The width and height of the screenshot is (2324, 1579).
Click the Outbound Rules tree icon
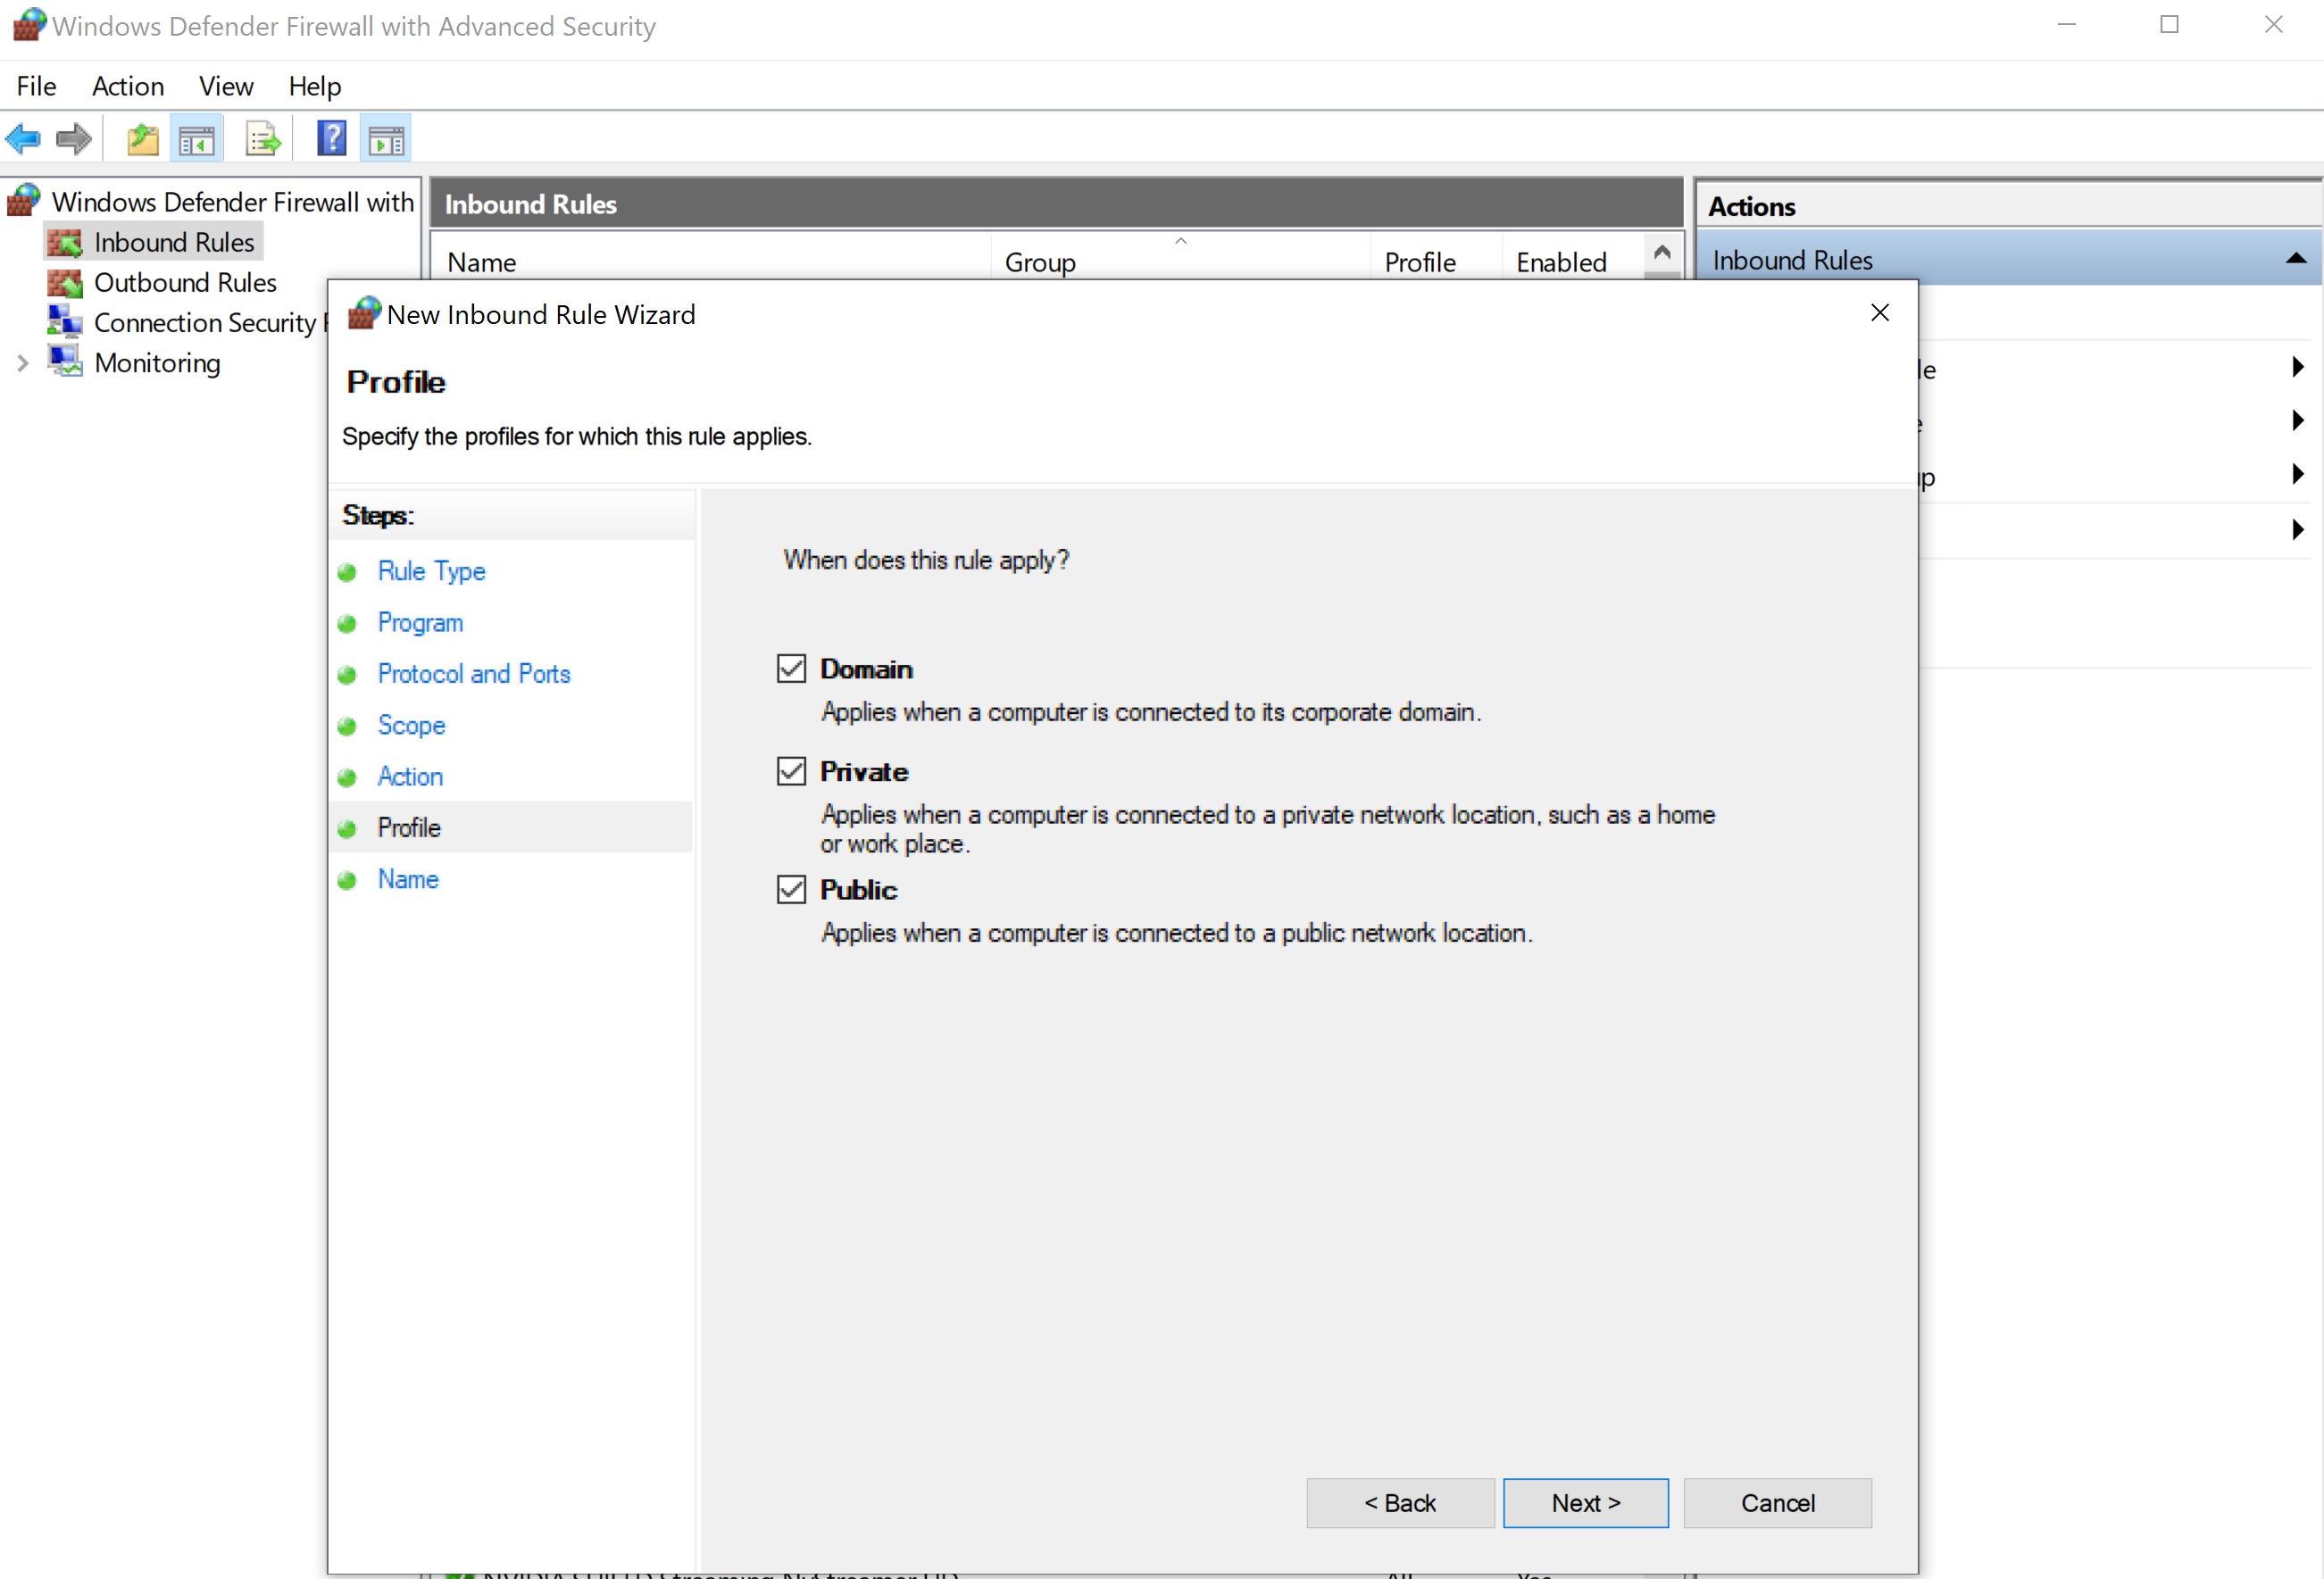coord(66,283)
